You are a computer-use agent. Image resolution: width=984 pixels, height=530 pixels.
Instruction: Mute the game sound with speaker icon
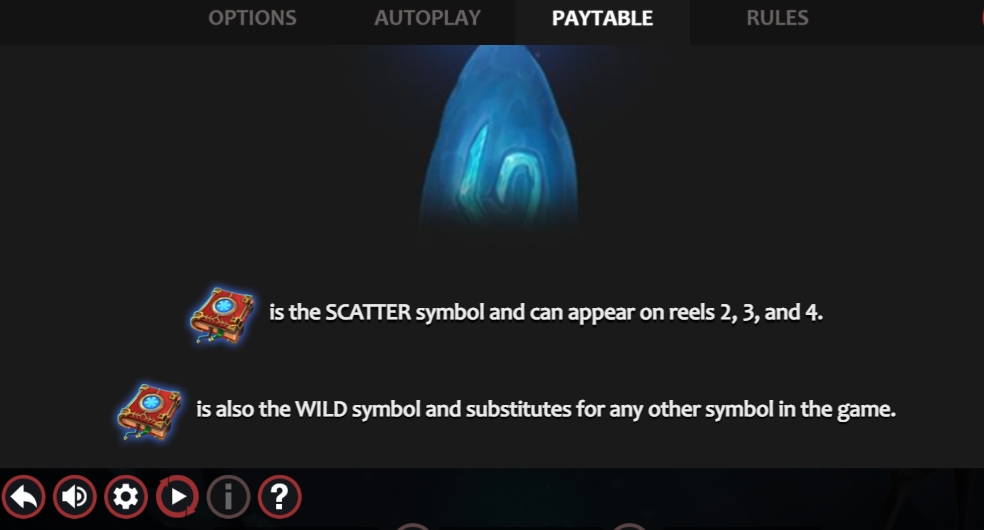75,497
